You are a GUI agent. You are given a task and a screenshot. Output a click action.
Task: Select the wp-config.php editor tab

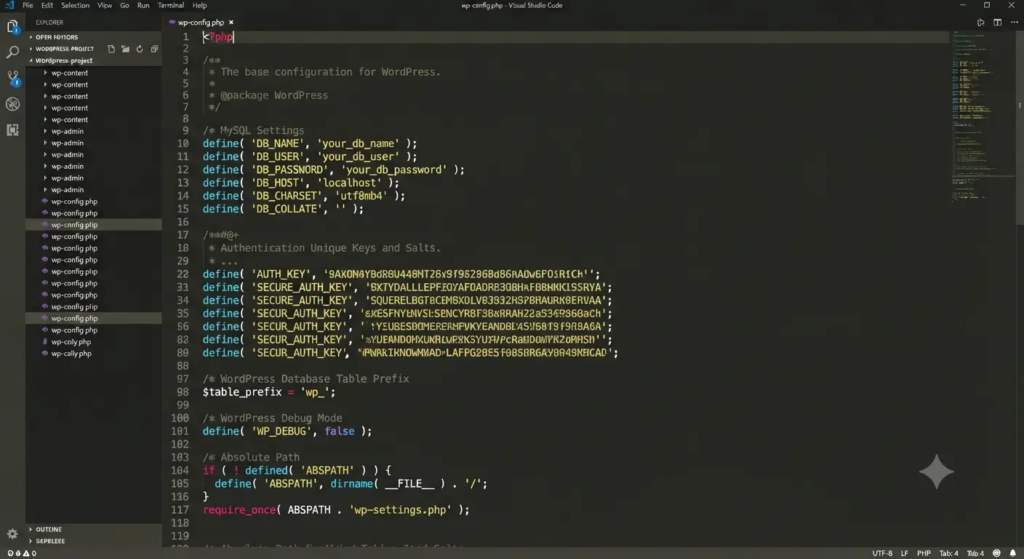click(200, 22)
